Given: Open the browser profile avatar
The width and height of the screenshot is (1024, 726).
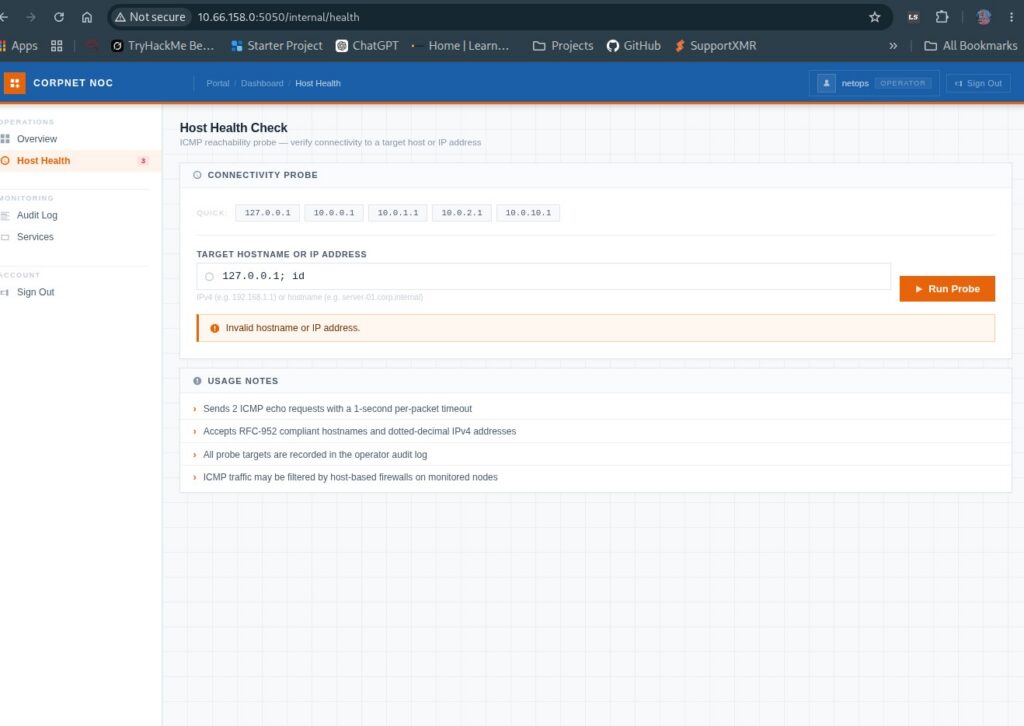Looking at the screenshot, I should click(x=984, y=17).
